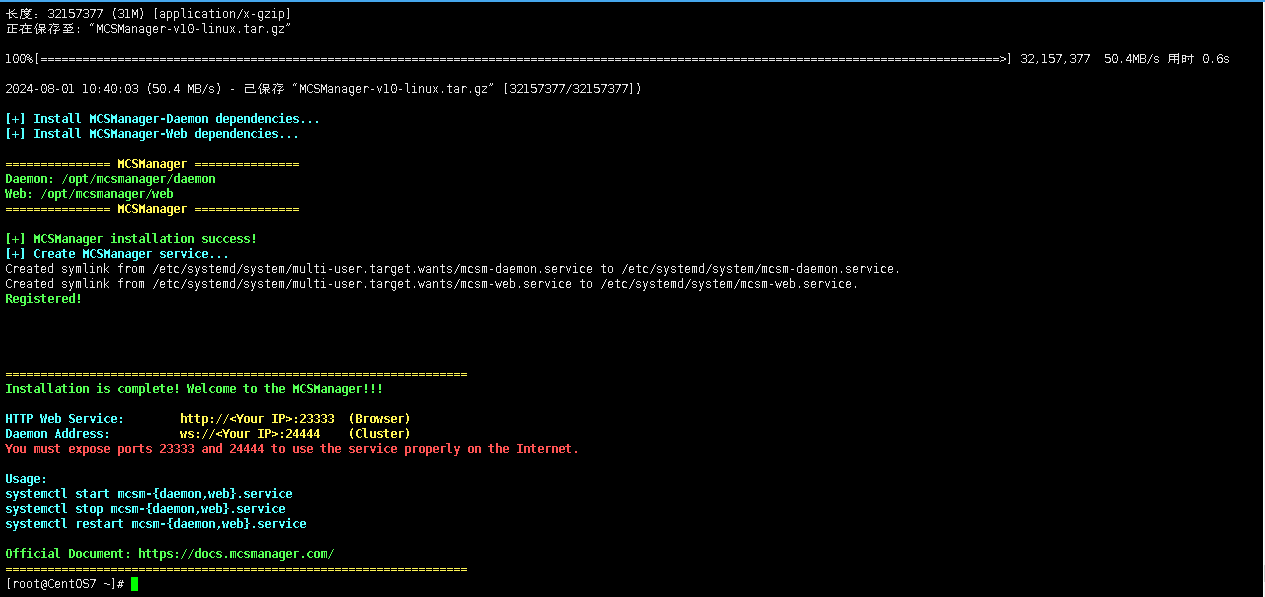Viewport: 1265px width, 597px height.
Task: Click the 'Install MCSManager-Daemon dependencies' line
Action: coord(162,119)
